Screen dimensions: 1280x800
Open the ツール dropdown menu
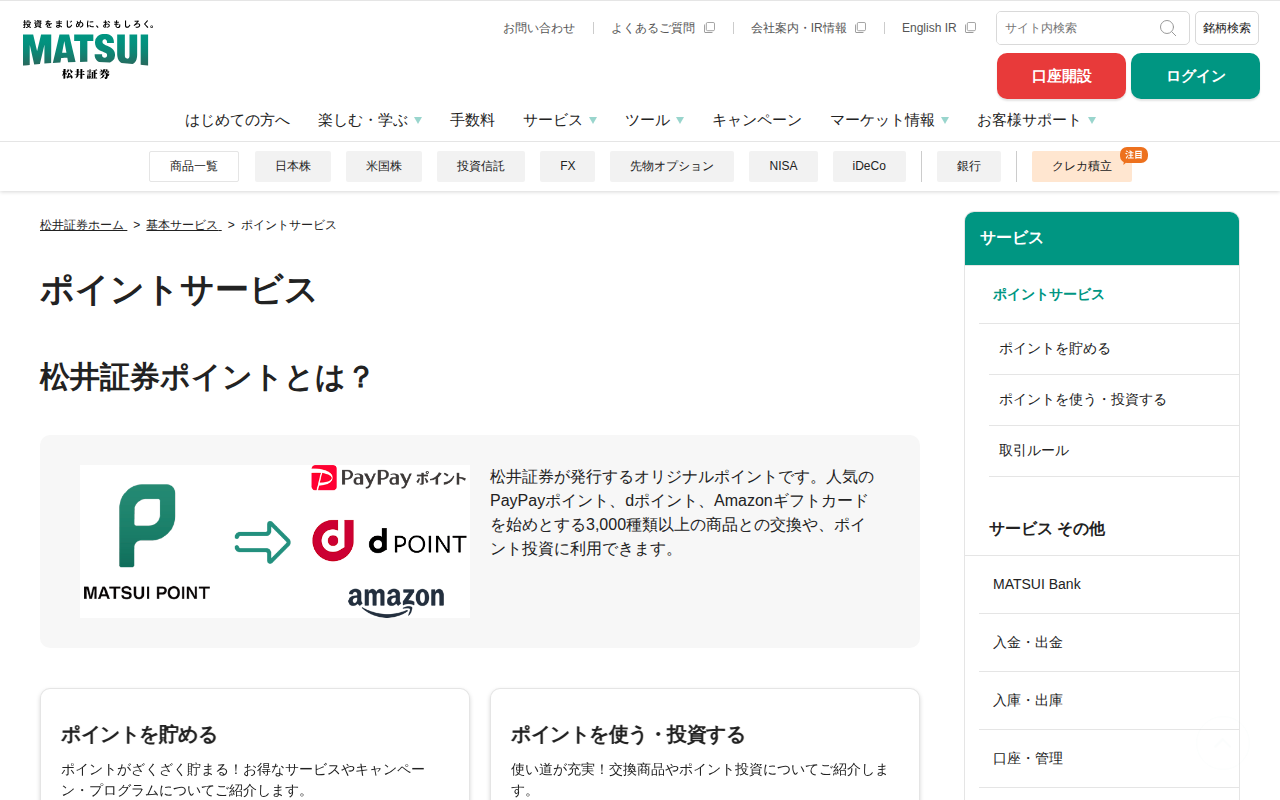655,120
